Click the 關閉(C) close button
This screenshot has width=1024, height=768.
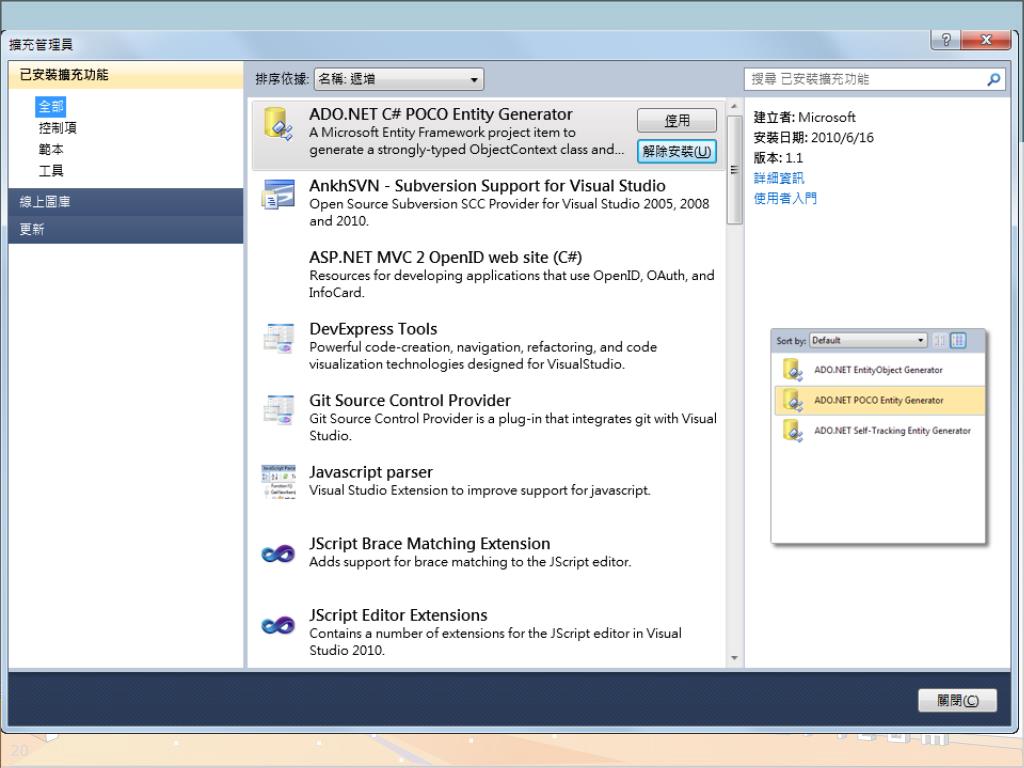pos(957,701)
